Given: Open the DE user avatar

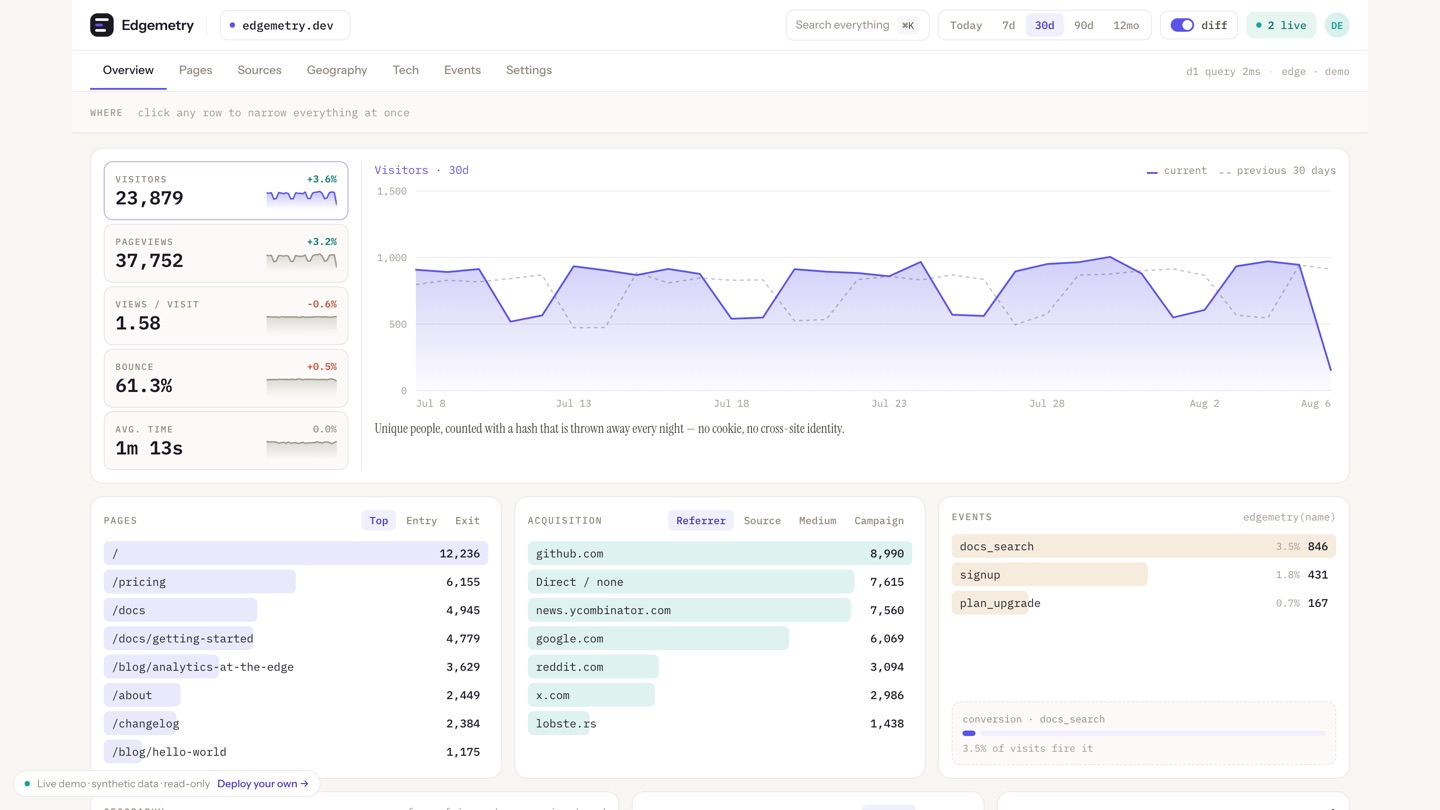Looking at the screenshot, I should [x=1337, y=25].
